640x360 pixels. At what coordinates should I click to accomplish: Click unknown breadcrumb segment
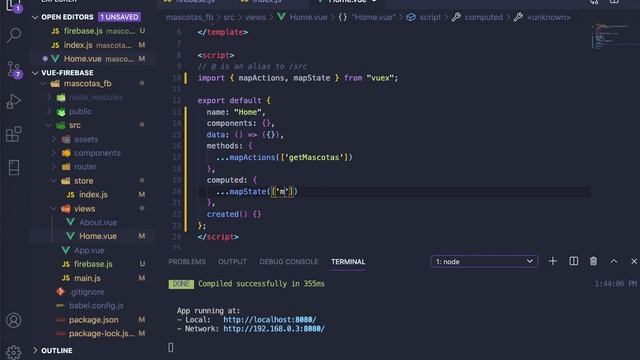pyautogui.click(x=549, y=17)
